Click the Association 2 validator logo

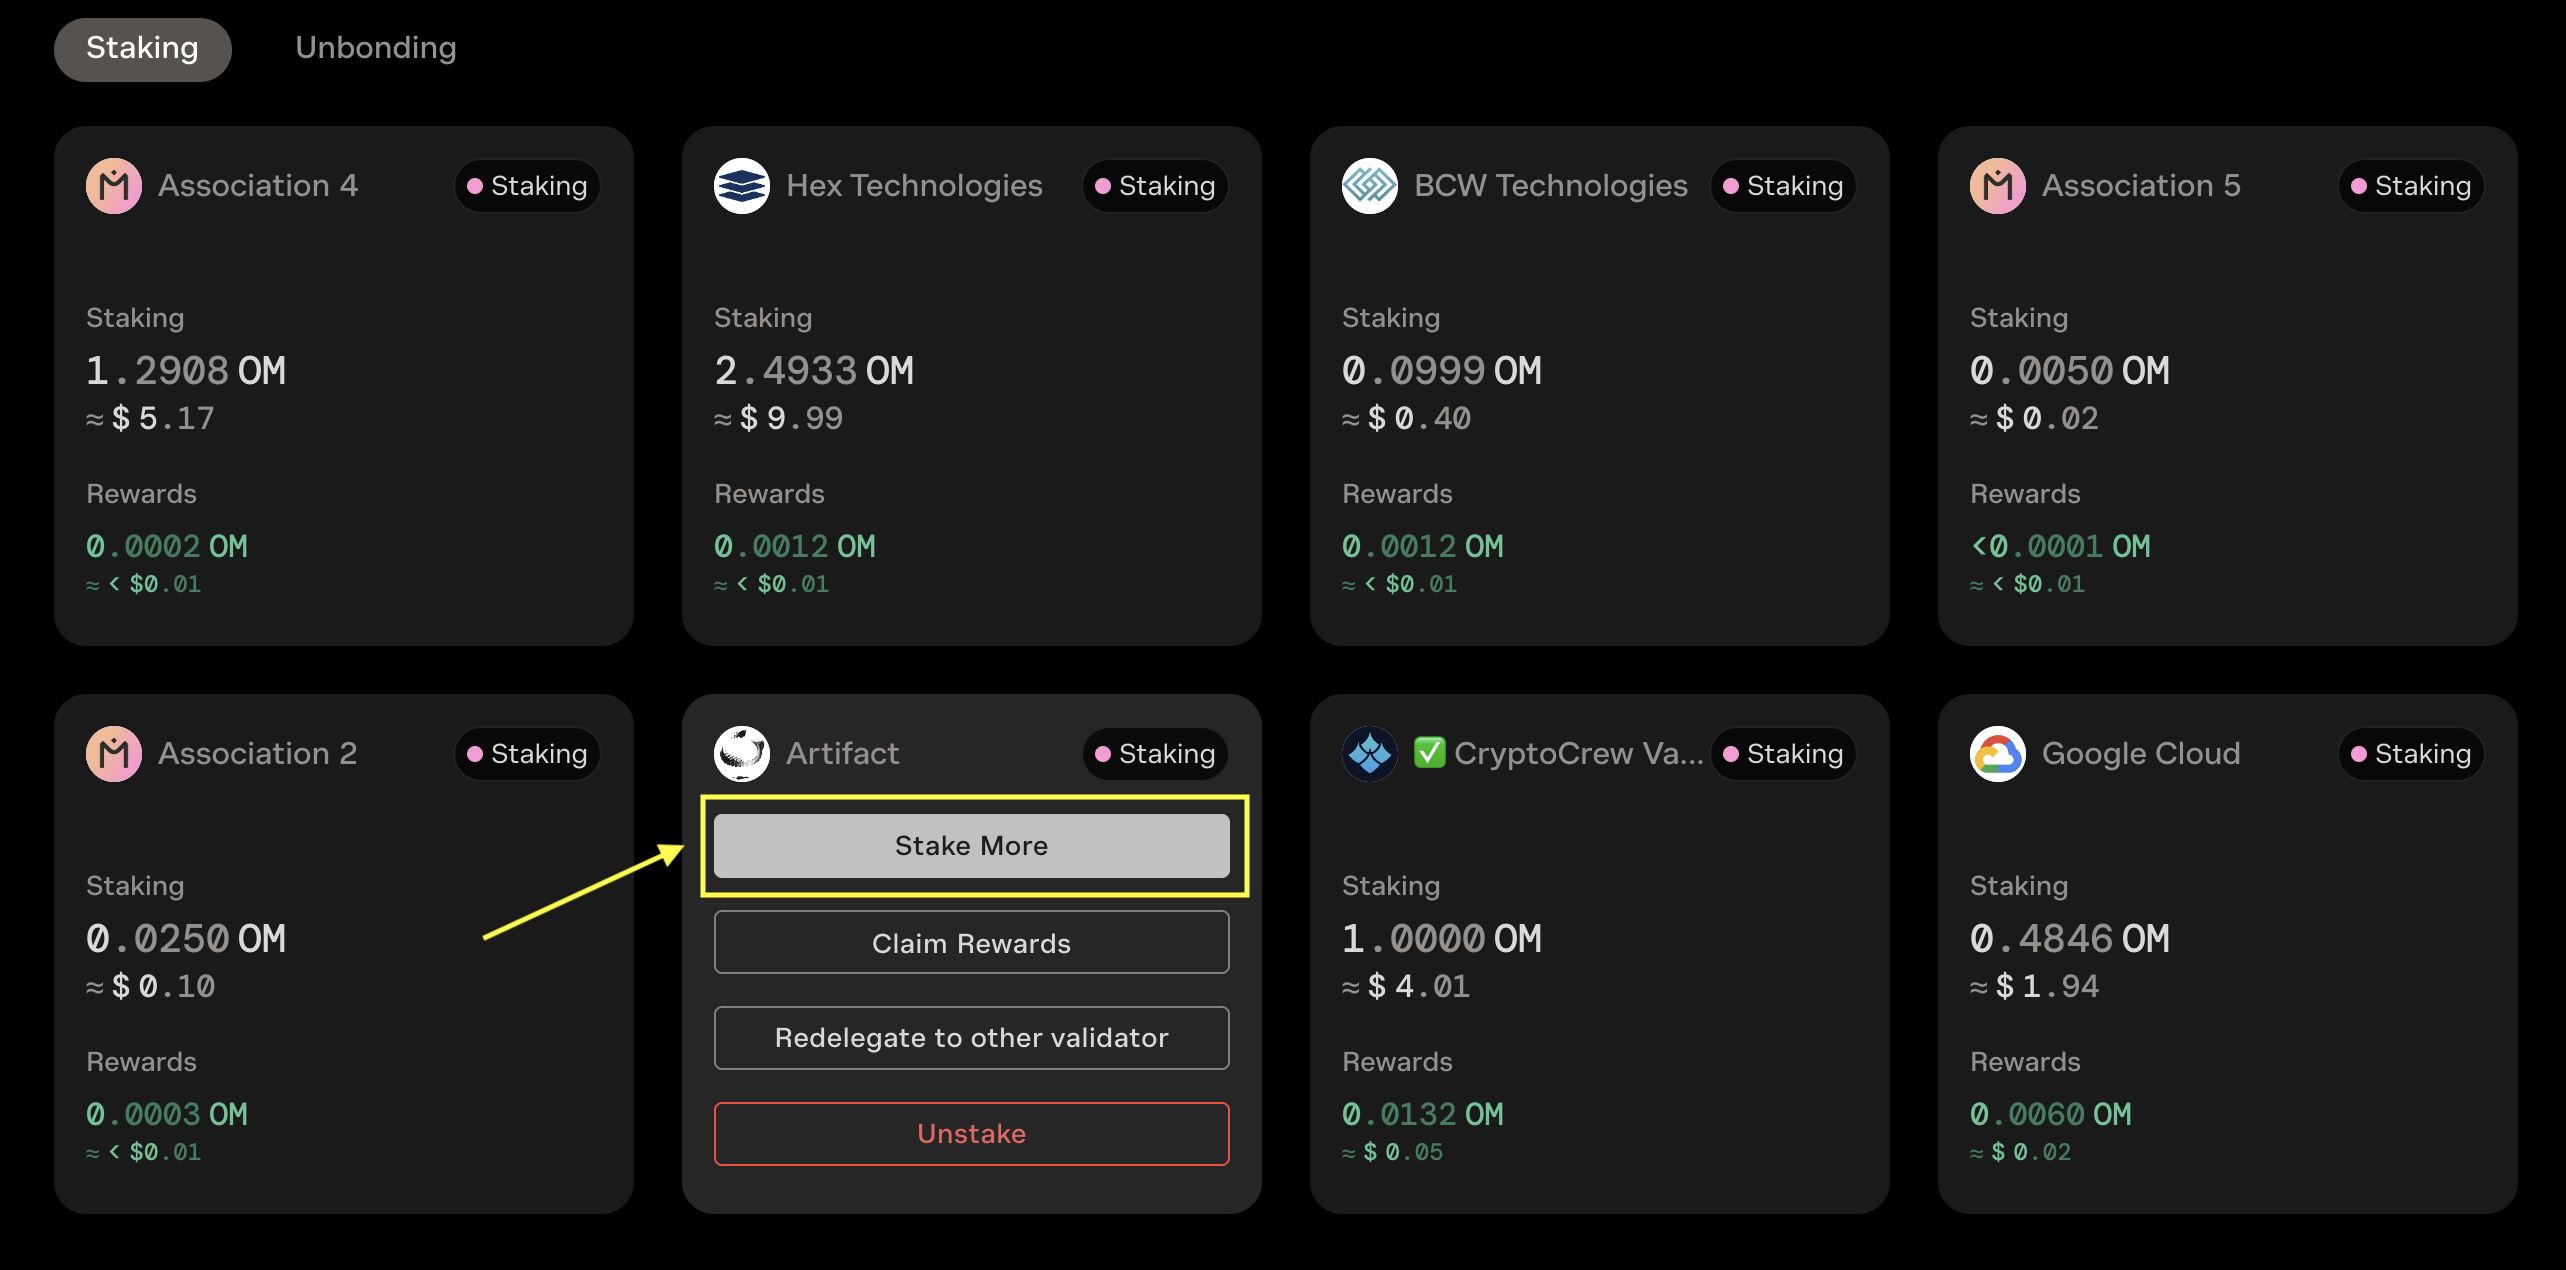point(114,754)
